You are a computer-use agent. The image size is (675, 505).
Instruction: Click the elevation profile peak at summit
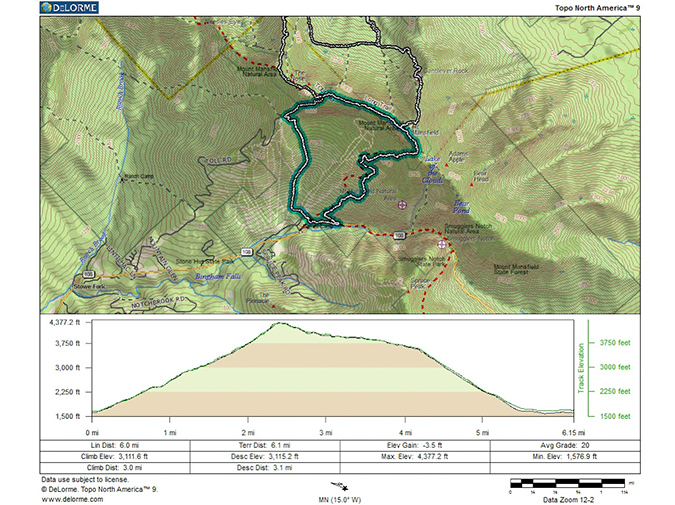[x=281, y=323]
